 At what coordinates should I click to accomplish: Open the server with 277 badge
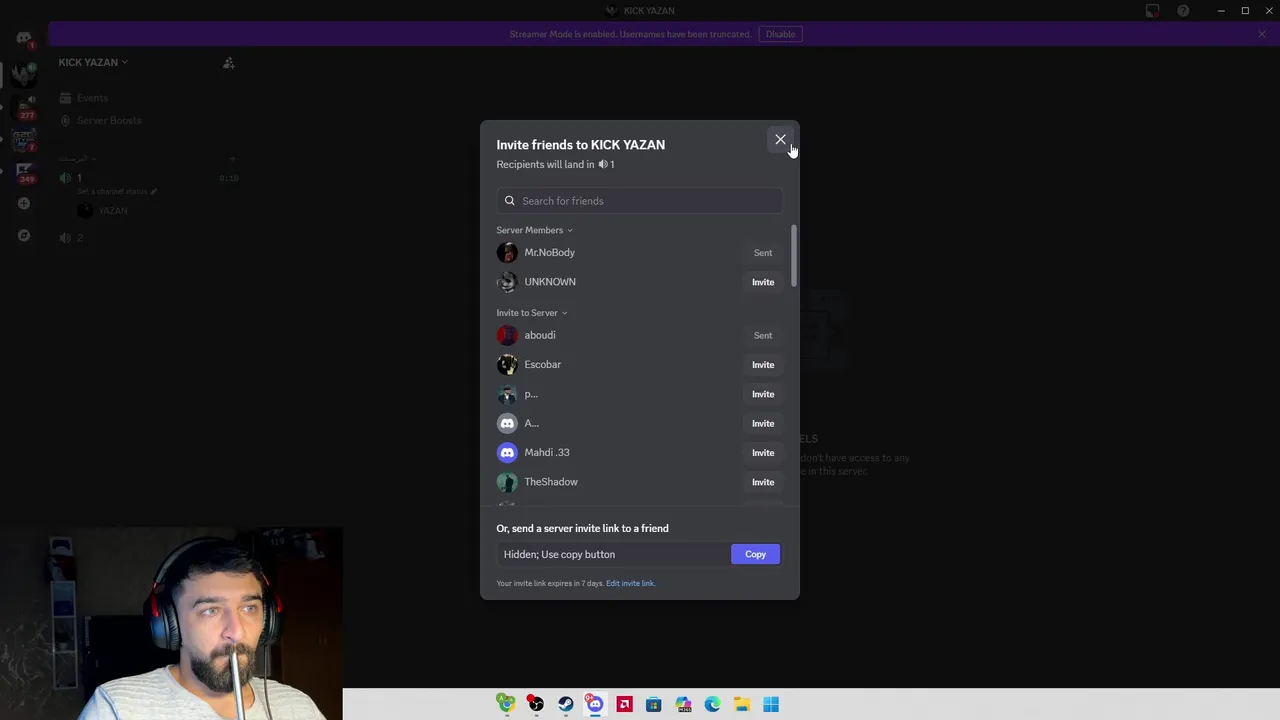point(24,108)
